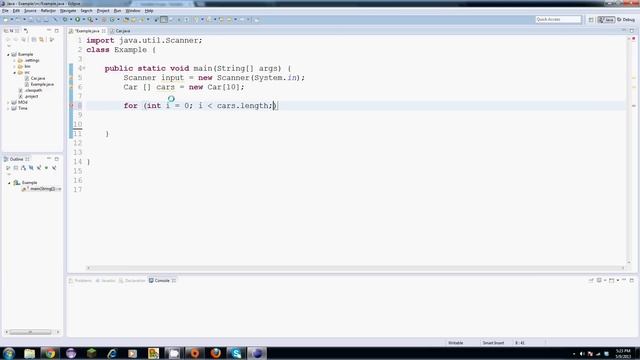Click the Debug bug toolbar icon

click(65, 19)
